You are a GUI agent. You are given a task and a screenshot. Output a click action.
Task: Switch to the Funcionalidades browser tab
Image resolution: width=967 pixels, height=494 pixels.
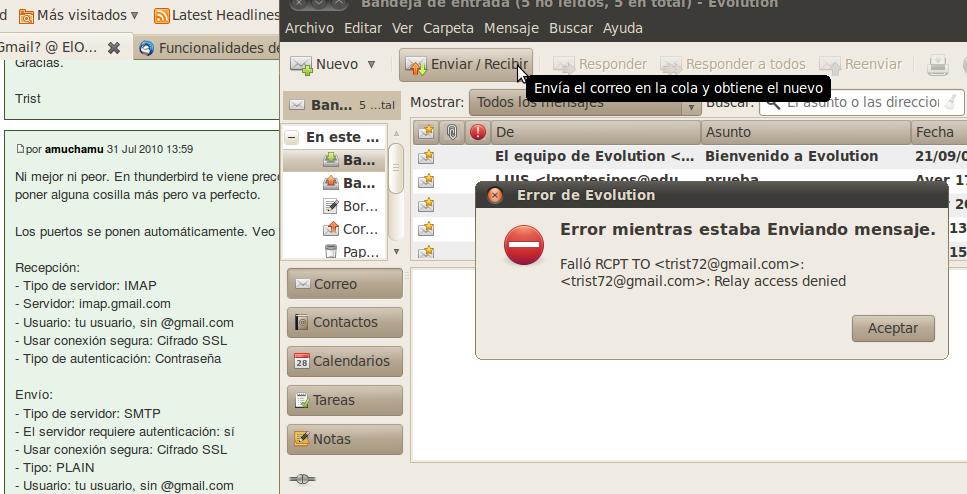tap(208, 48)
